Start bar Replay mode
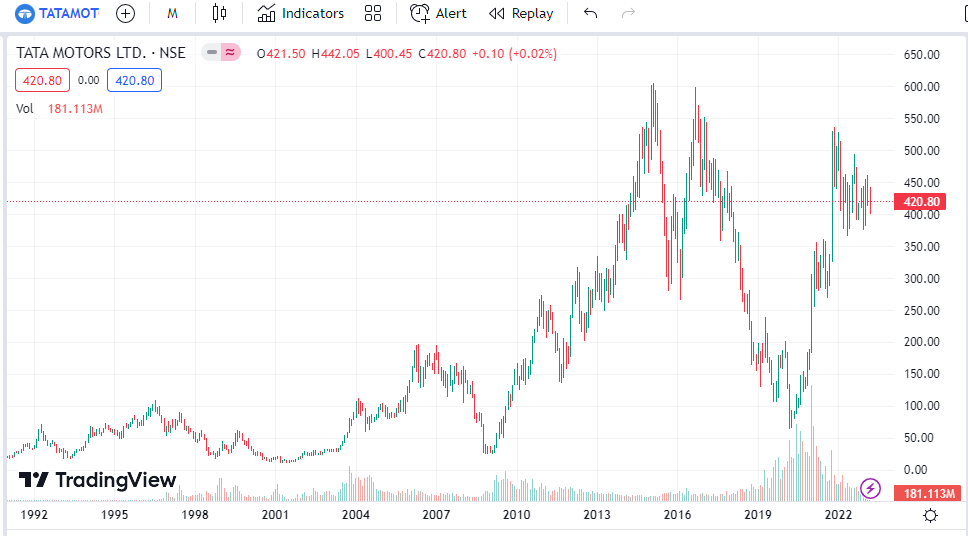 pos(521,13)
